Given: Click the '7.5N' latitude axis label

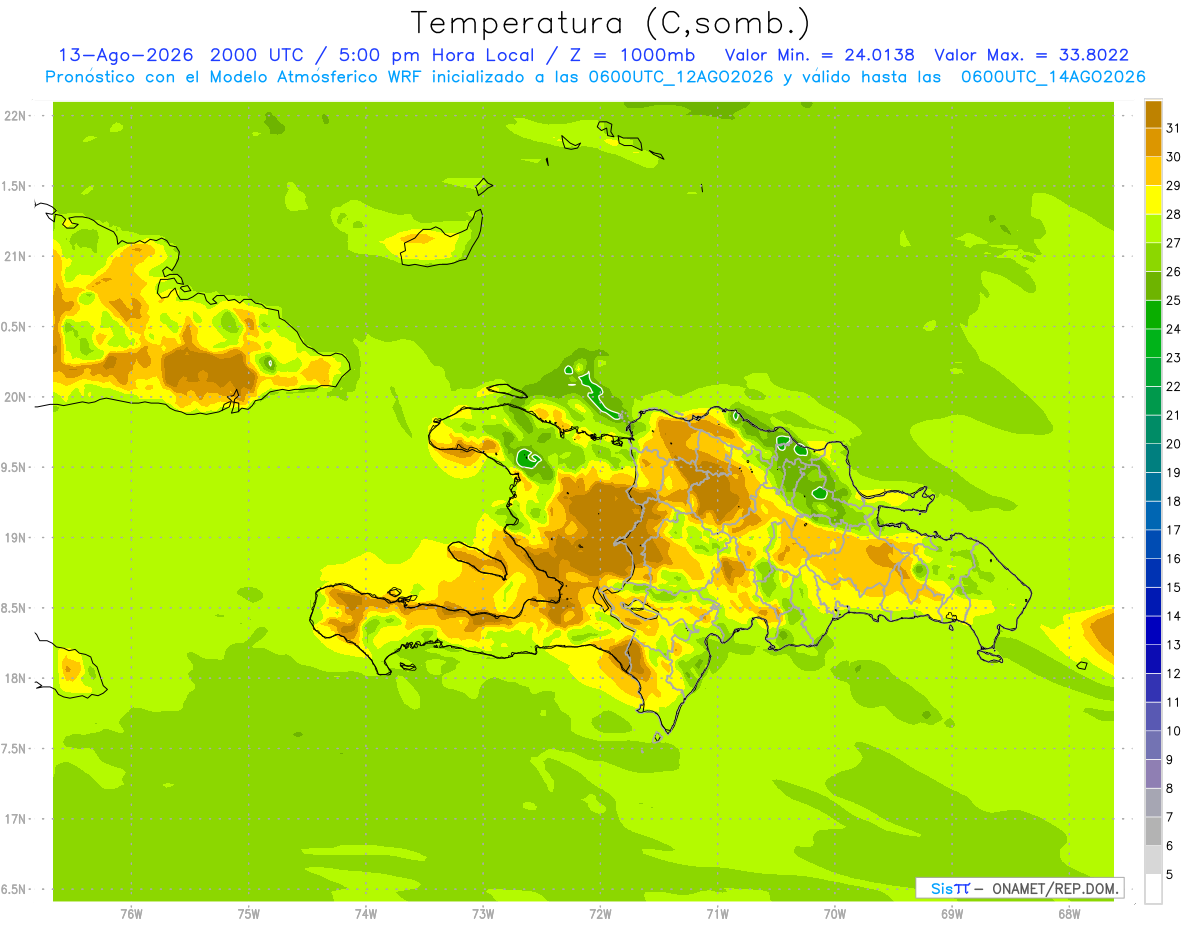Looking at the screenshot, I should pyautogui.click(x=14, y=749).
